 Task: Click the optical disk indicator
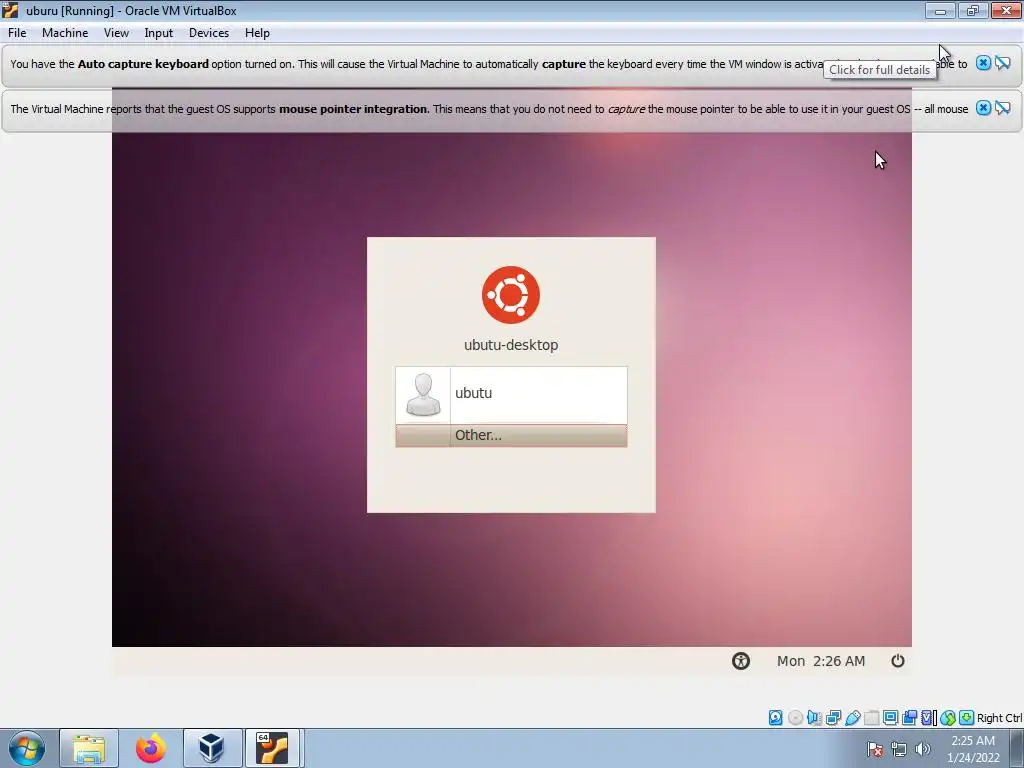coord(795,718)
